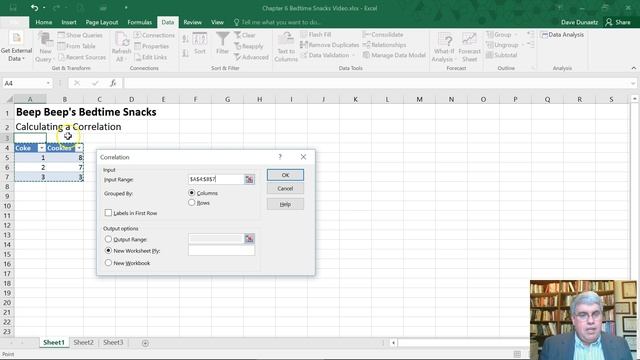Click Input Range field
This screenshot has width=640, height=360.
(216, 179)
